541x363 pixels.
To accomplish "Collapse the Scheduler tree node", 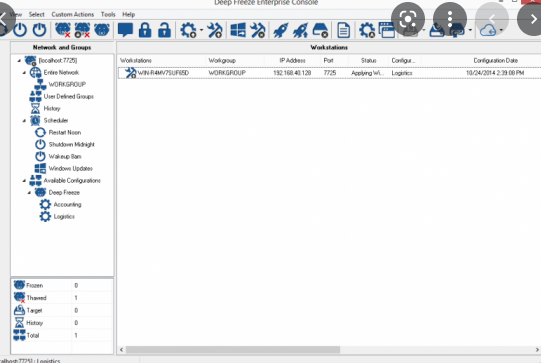I will [24, 121].
